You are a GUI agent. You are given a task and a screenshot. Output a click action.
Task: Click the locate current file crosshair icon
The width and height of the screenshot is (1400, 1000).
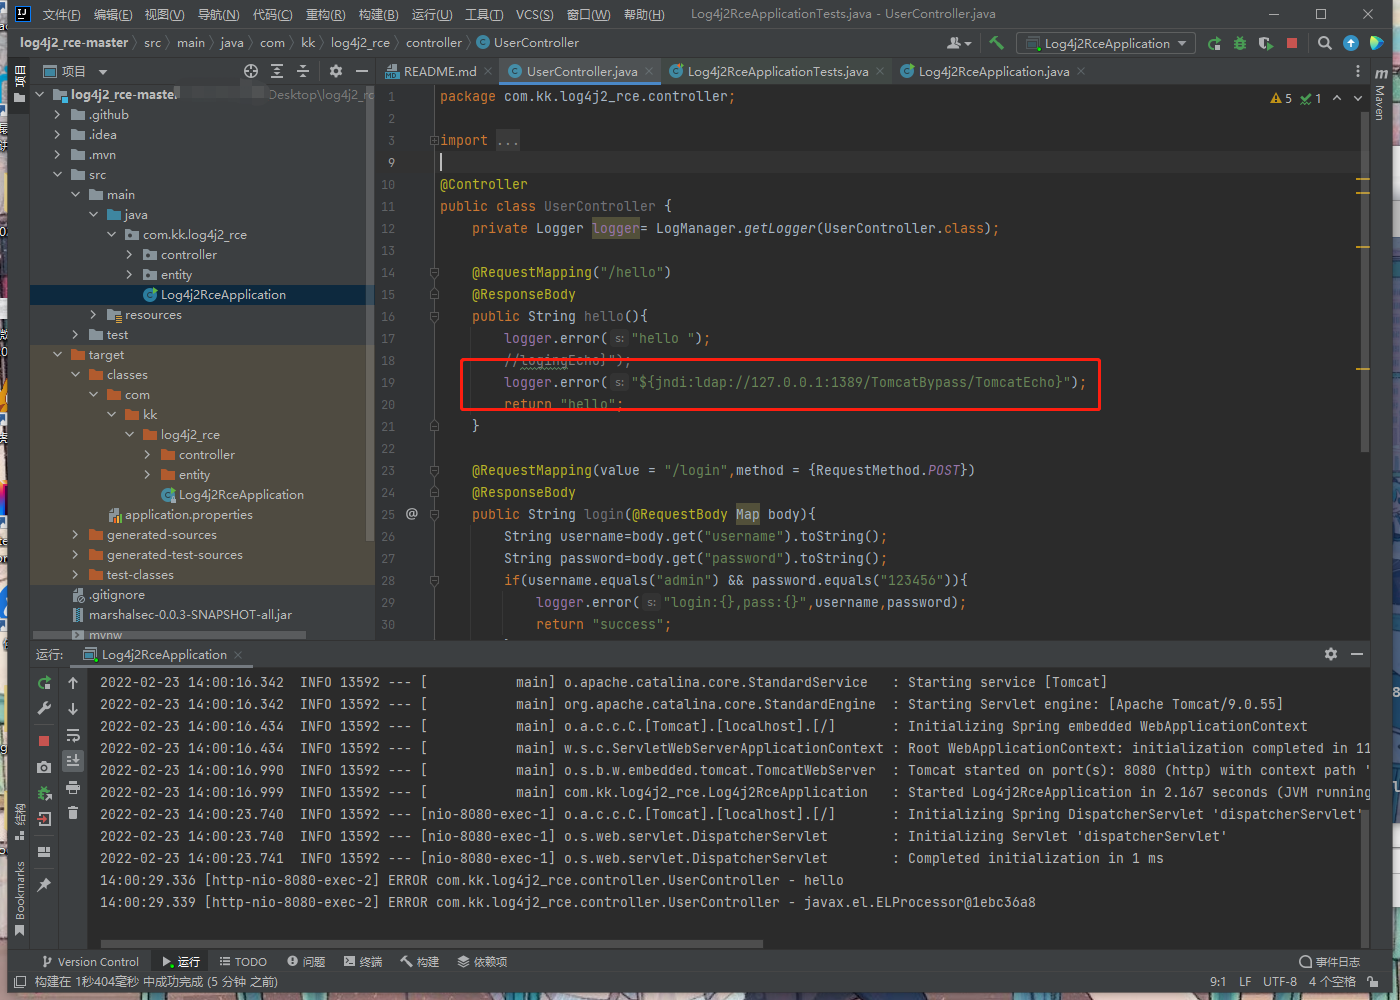[x=251, y=71]
